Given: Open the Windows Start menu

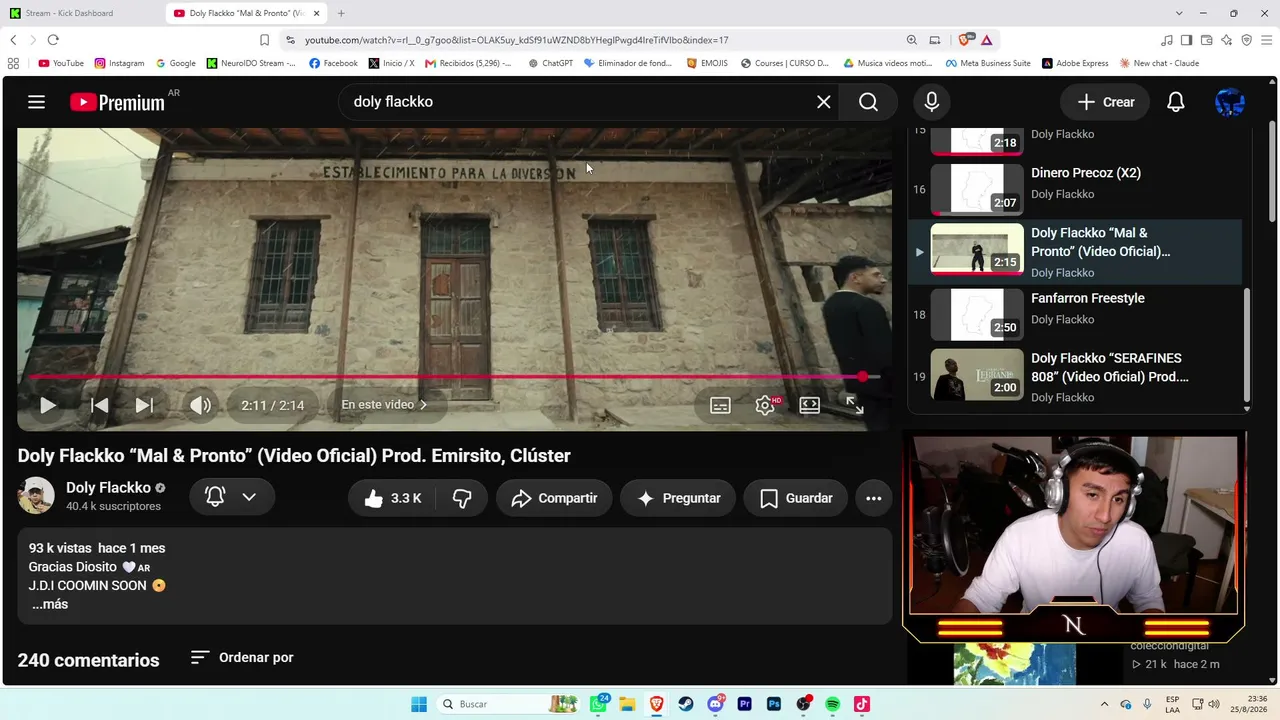Looking at the screenshot, I should click(419, 704).
